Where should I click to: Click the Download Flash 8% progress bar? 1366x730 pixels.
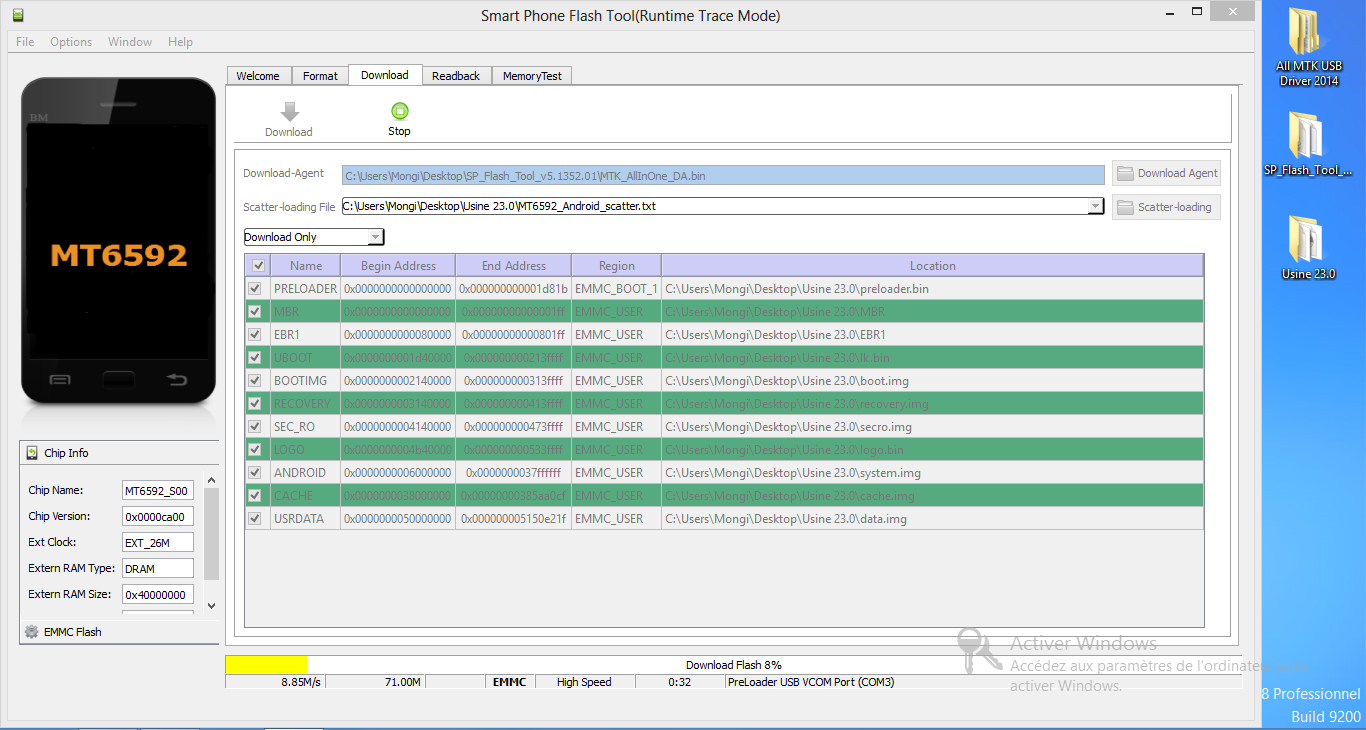(733, 665)
